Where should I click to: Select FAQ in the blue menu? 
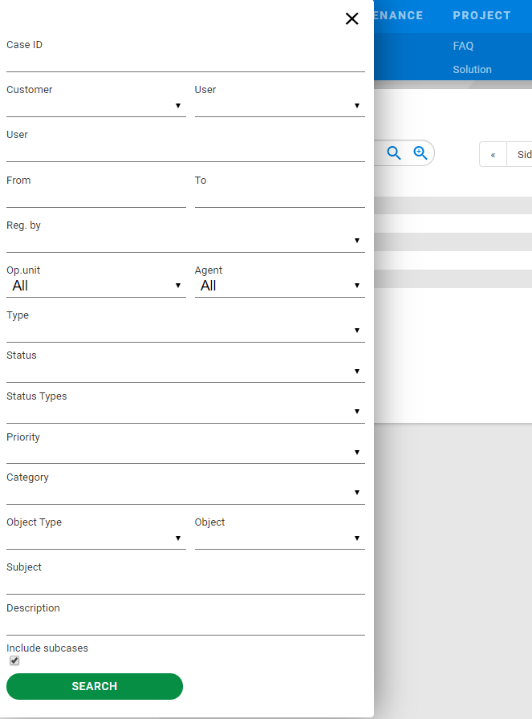click(463, 46)
